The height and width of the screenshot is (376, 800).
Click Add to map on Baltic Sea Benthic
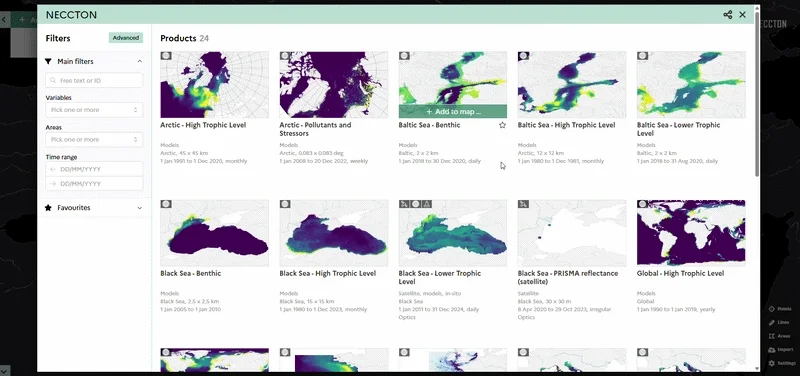pos(453,111)
